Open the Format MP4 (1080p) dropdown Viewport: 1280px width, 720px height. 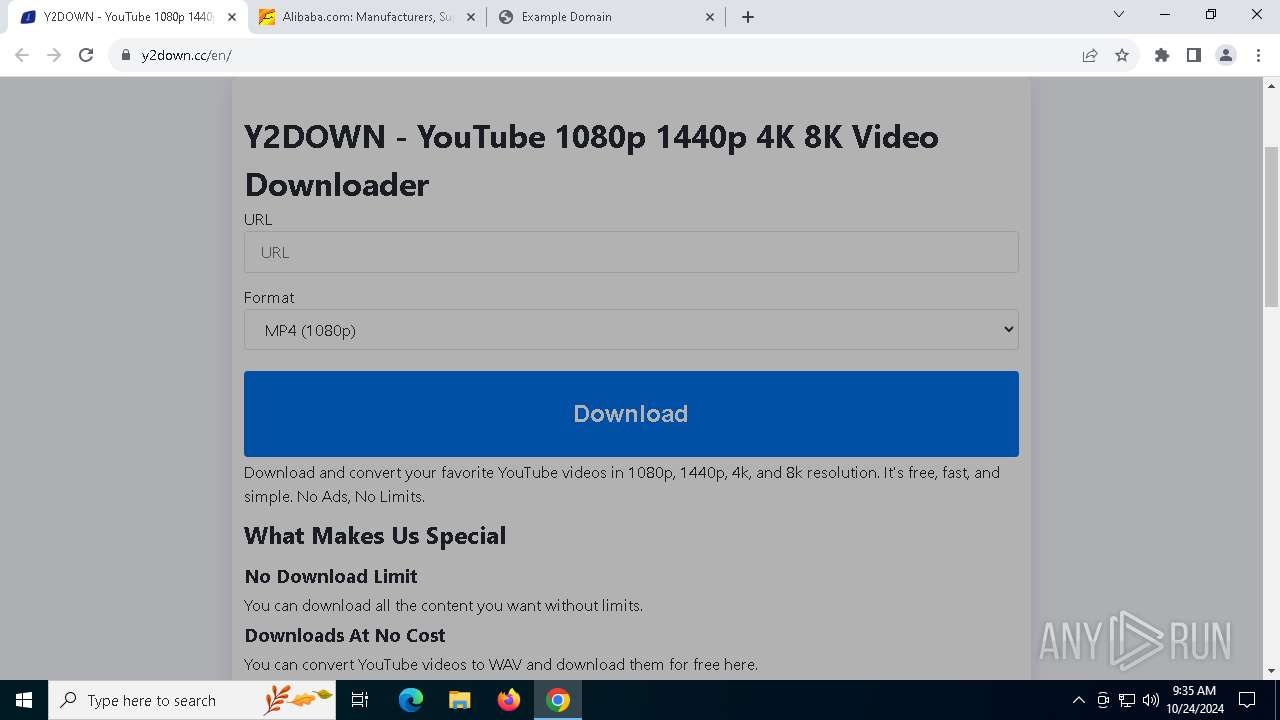[631, 330]
